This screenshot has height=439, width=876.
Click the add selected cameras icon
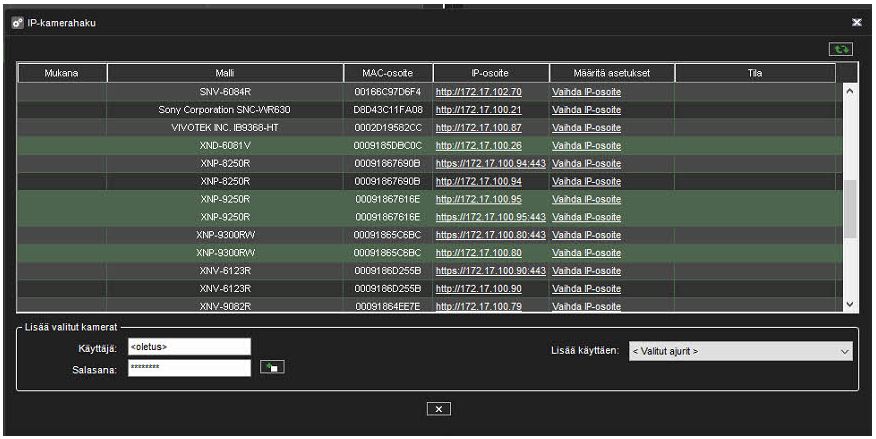coord(272,368)
